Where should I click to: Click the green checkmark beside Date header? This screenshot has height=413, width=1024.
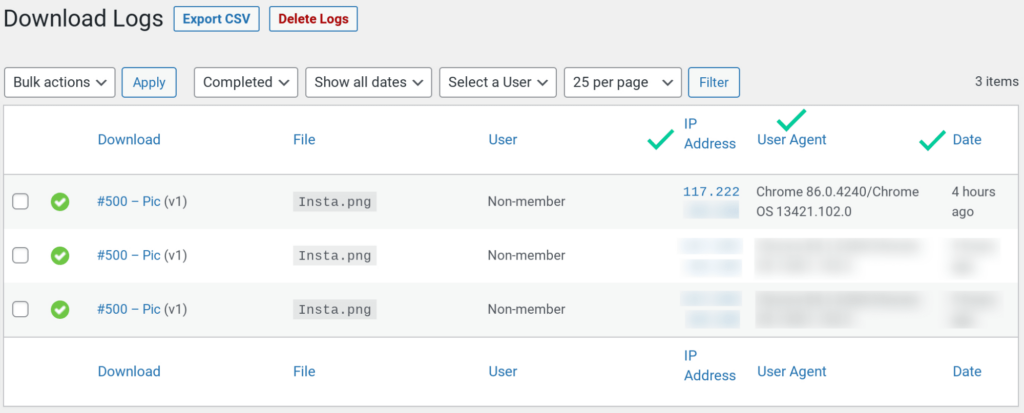pos(932,141)
